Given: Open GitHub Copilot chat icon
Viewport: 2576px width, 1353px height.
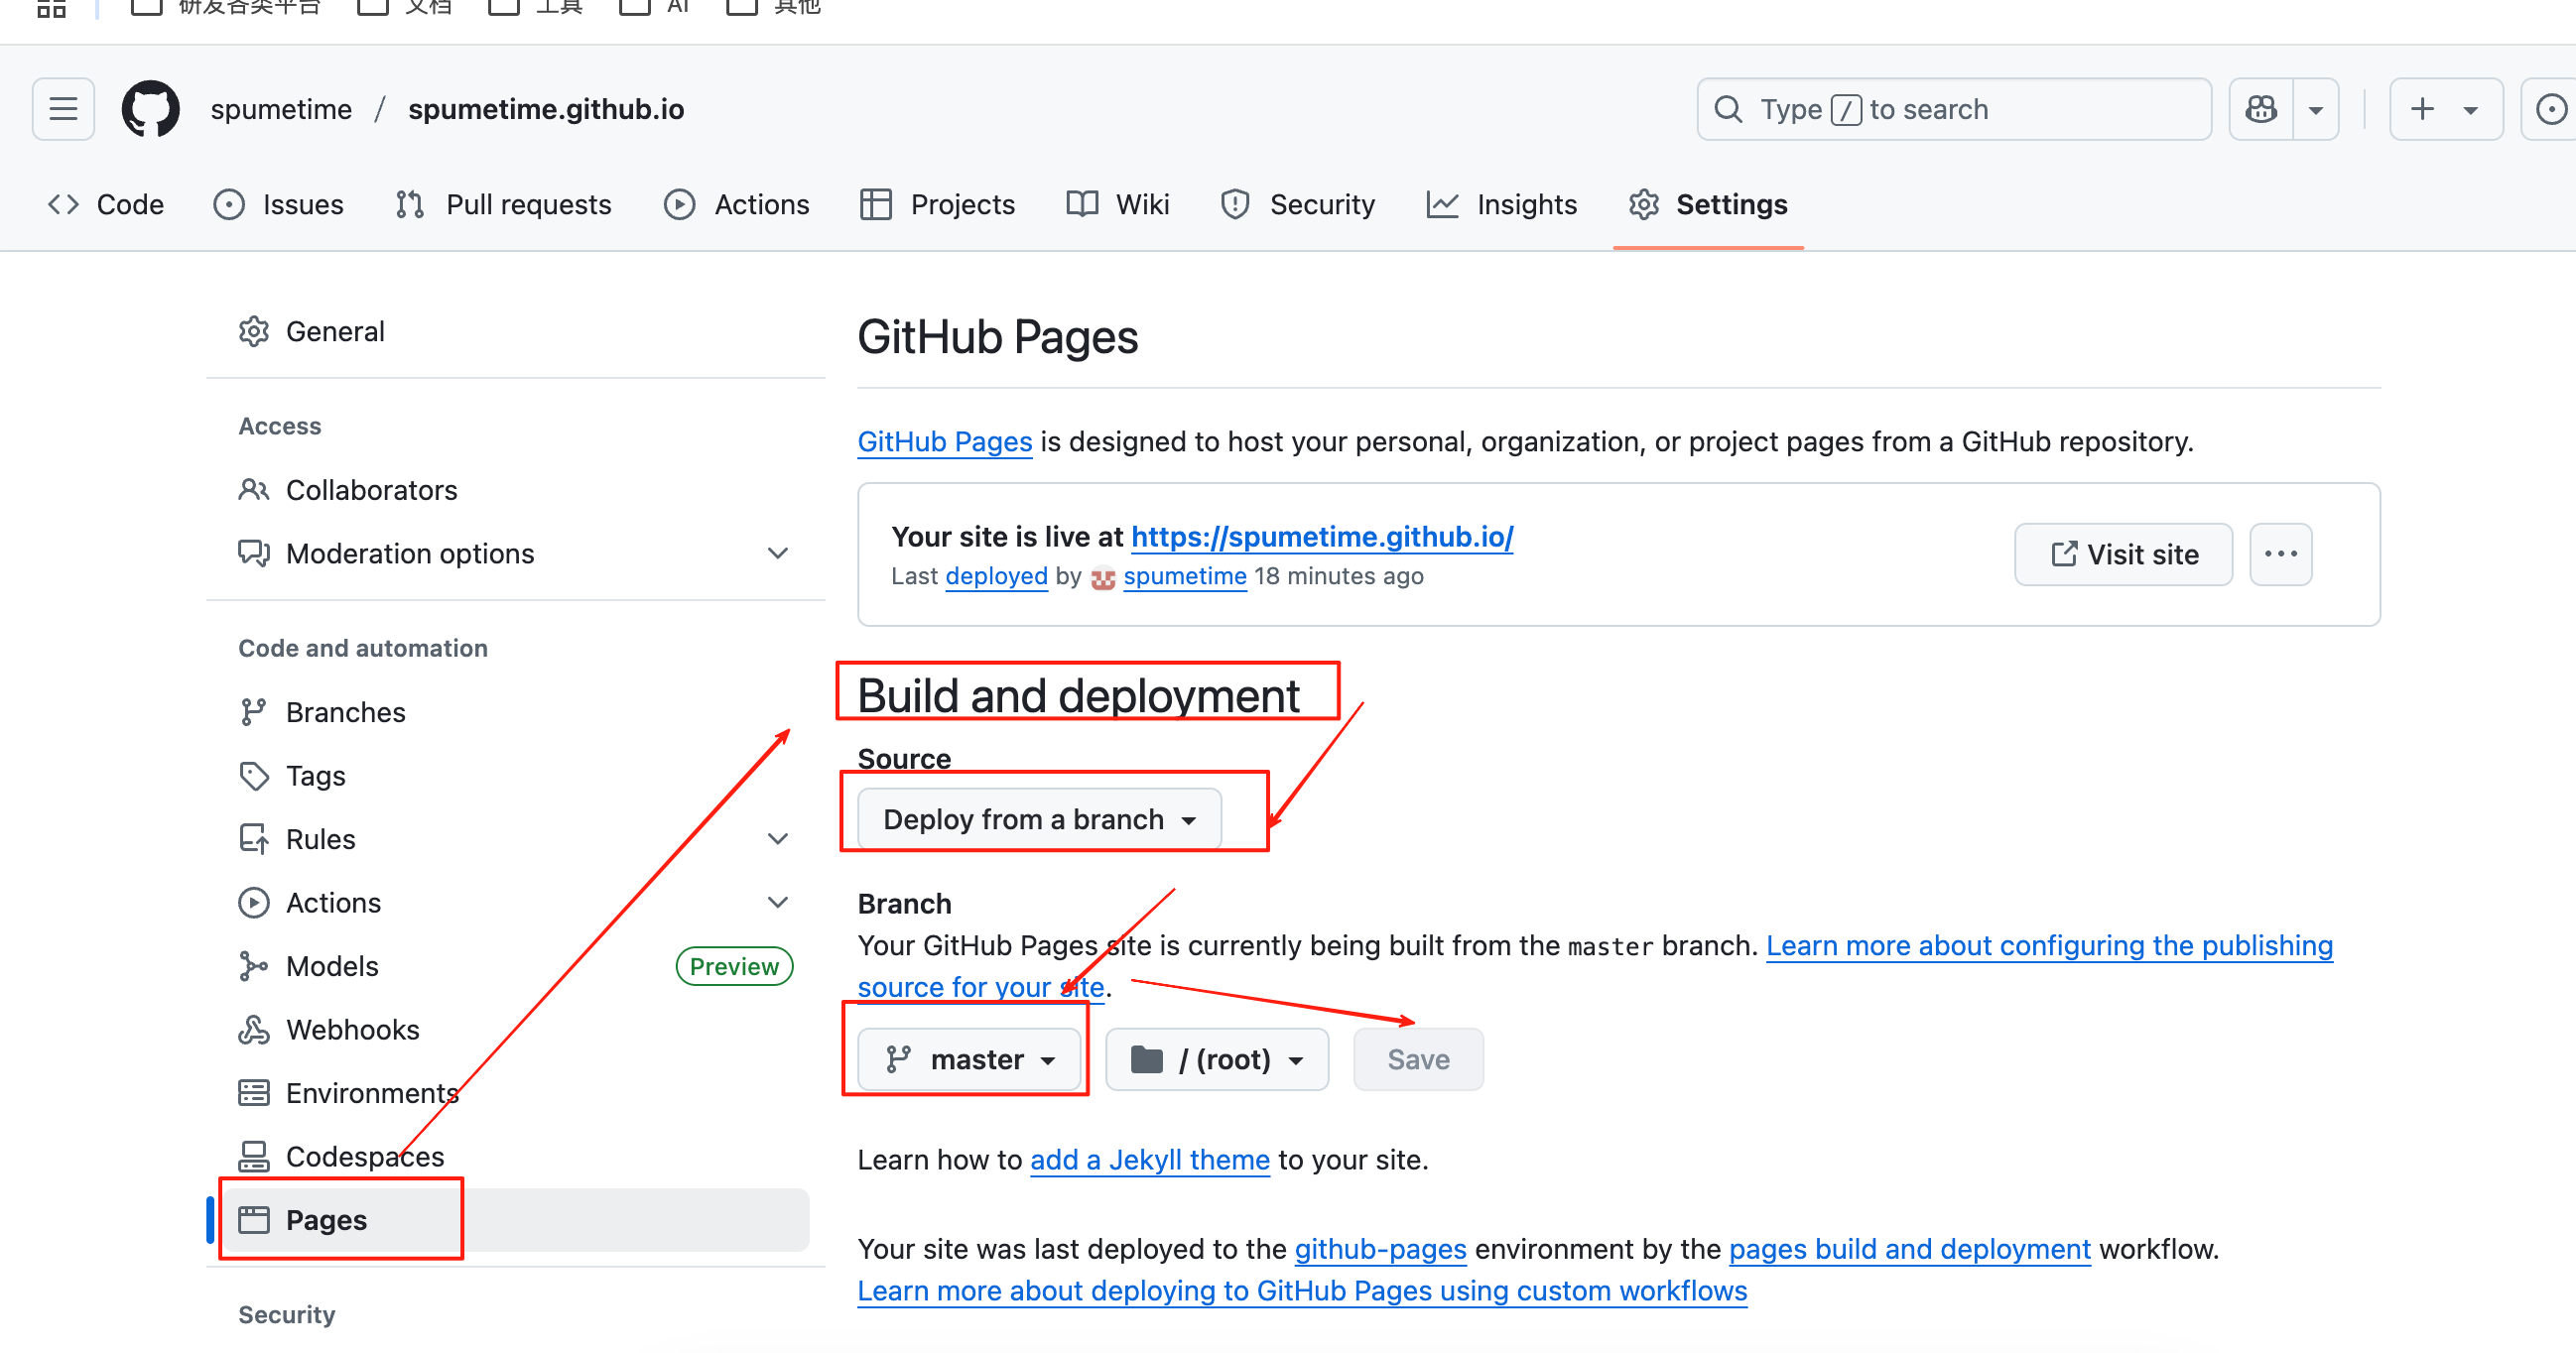Looking at the screenshot, I should [x=2261, y=108].
